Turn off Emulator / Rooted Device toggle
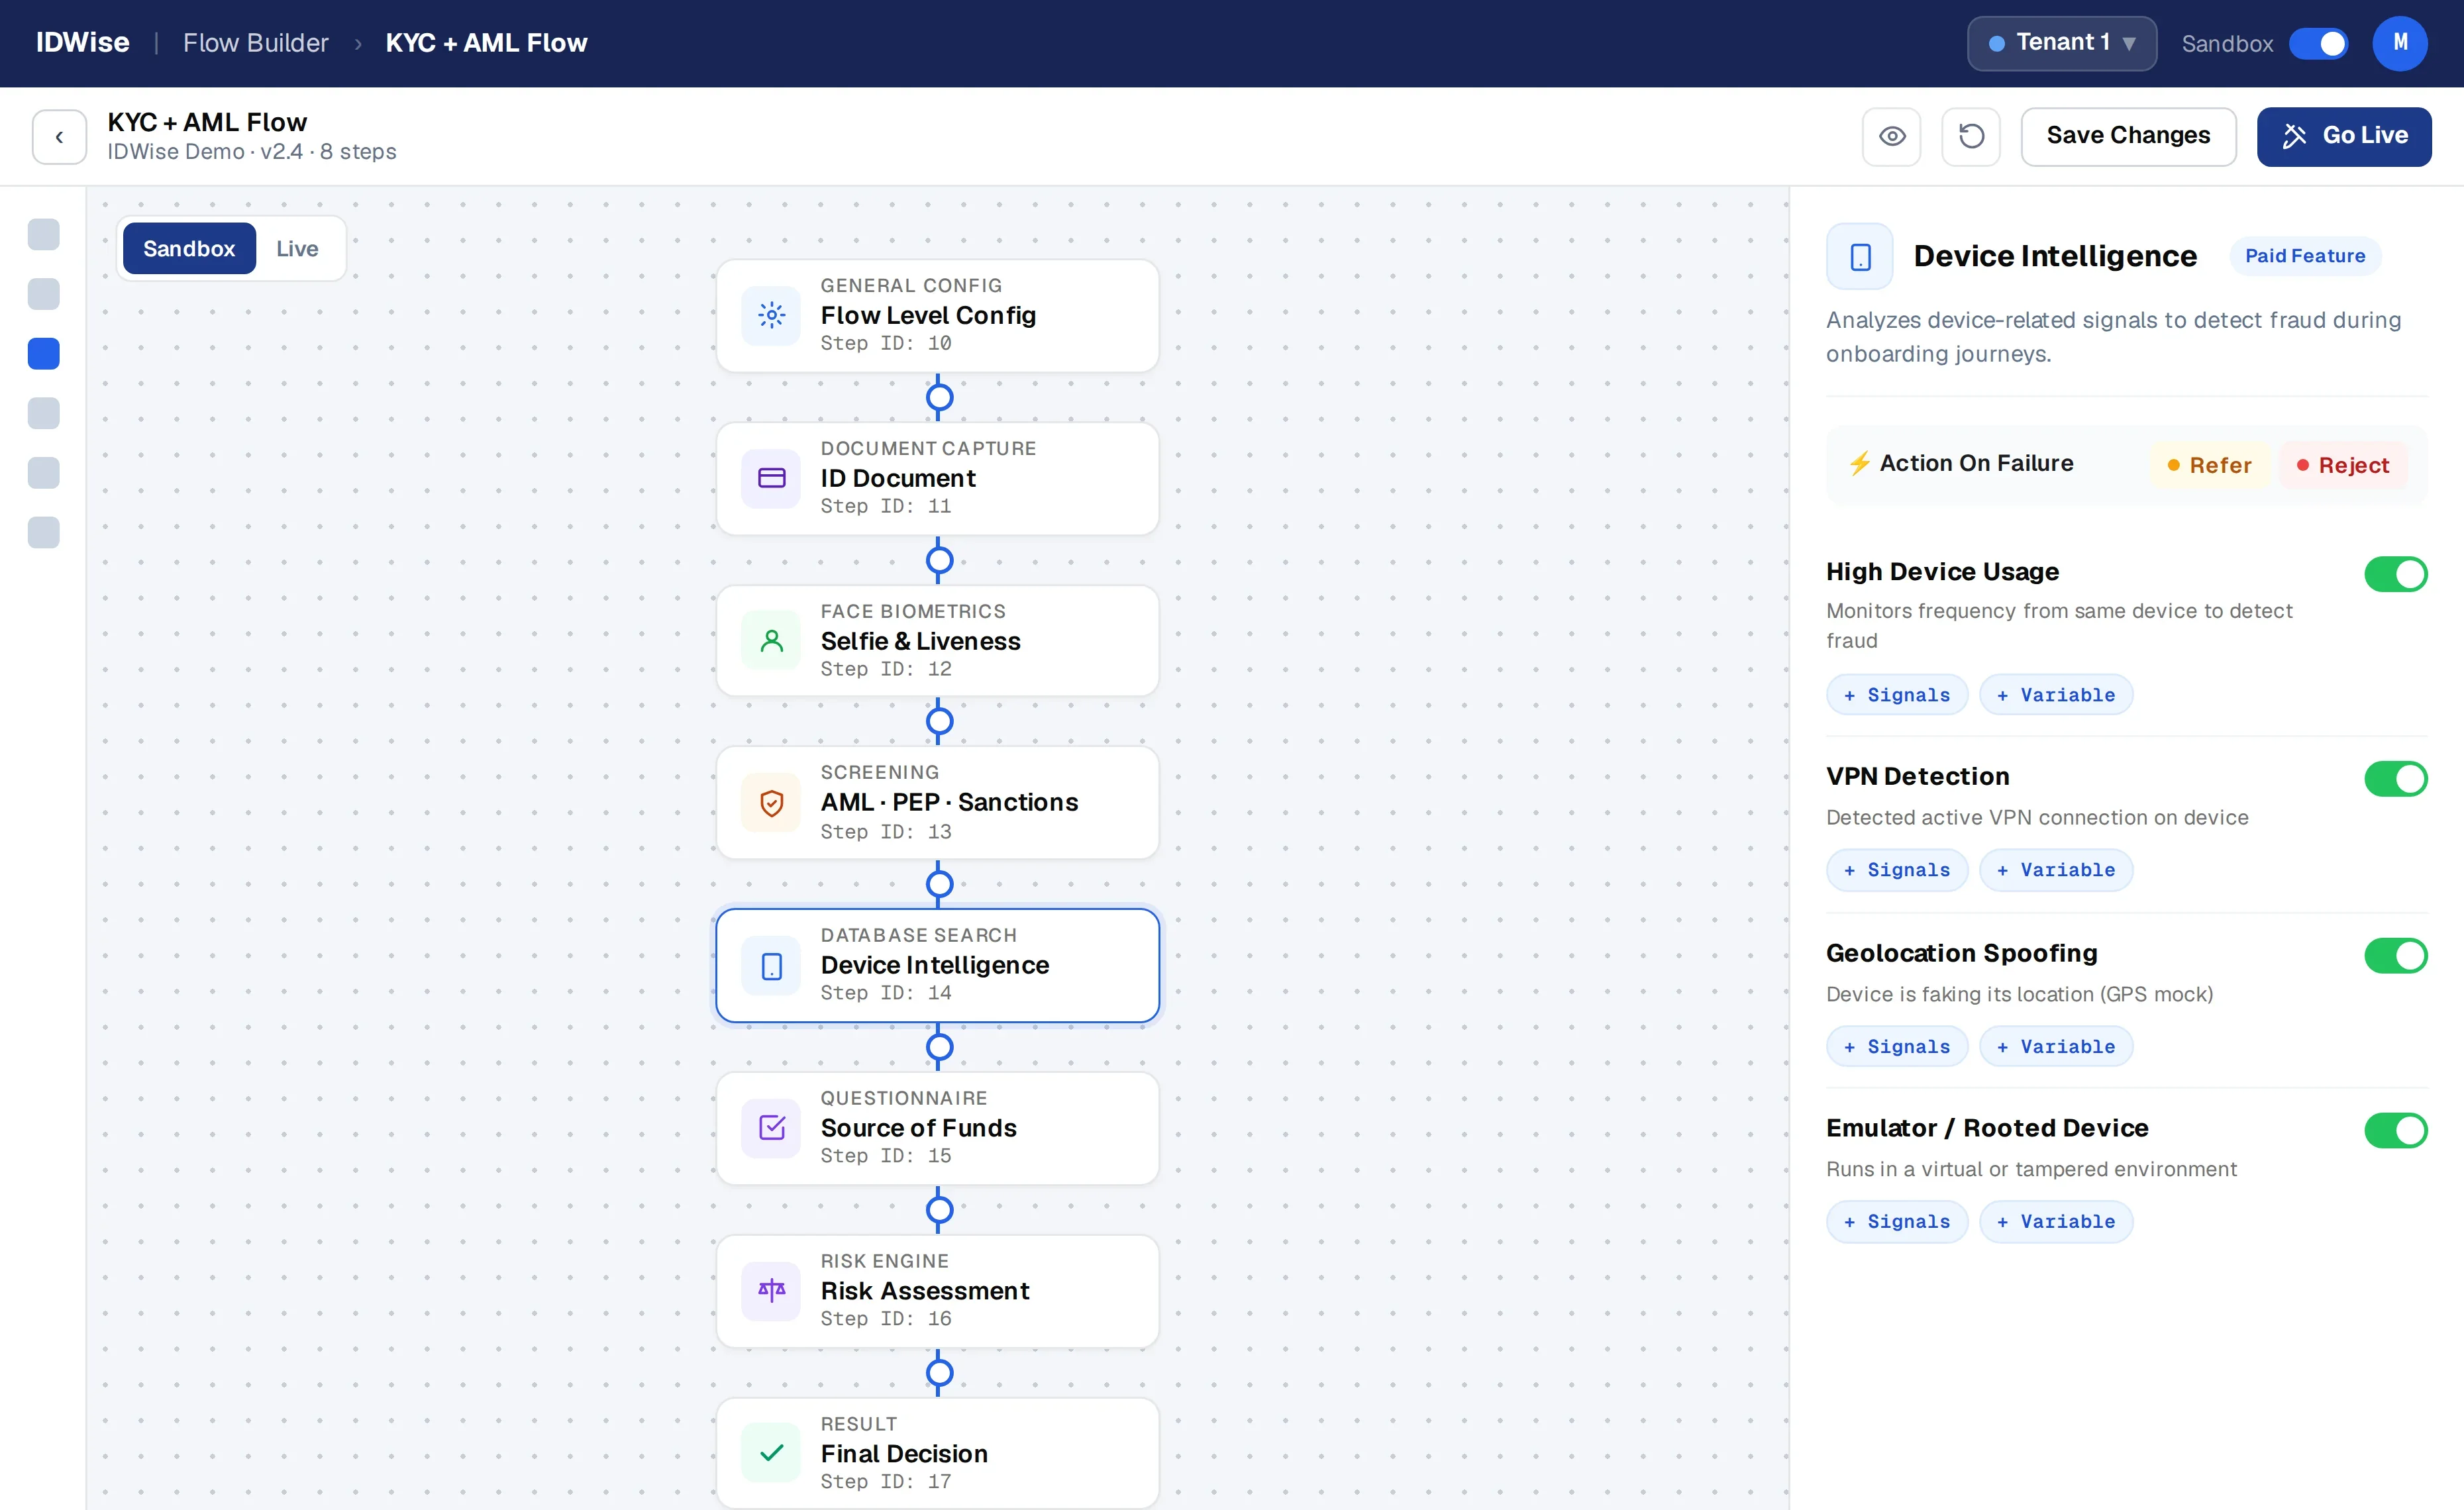The height and width of the screenshot is (1510, 2464). [2395, 1130]
